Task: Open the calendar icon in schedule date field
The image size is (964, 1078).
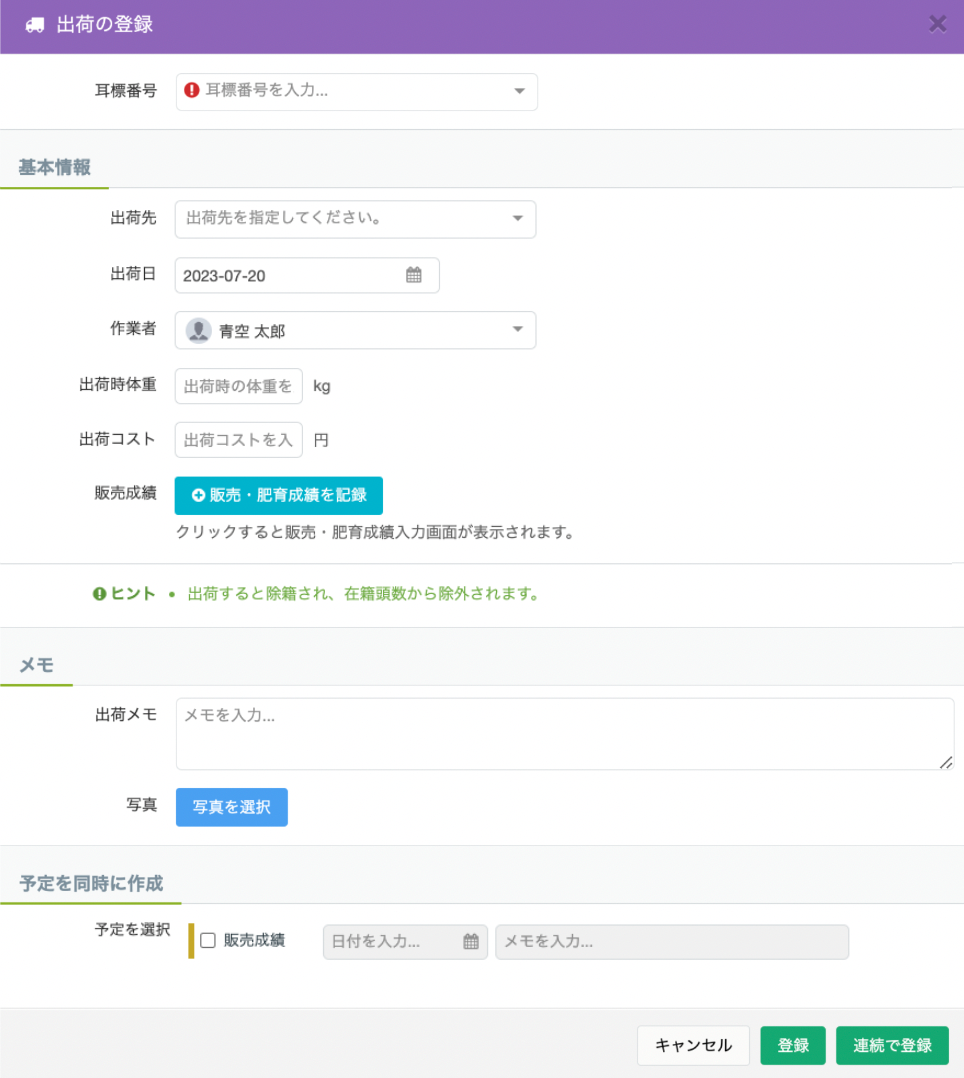Action: coord(471,941)
